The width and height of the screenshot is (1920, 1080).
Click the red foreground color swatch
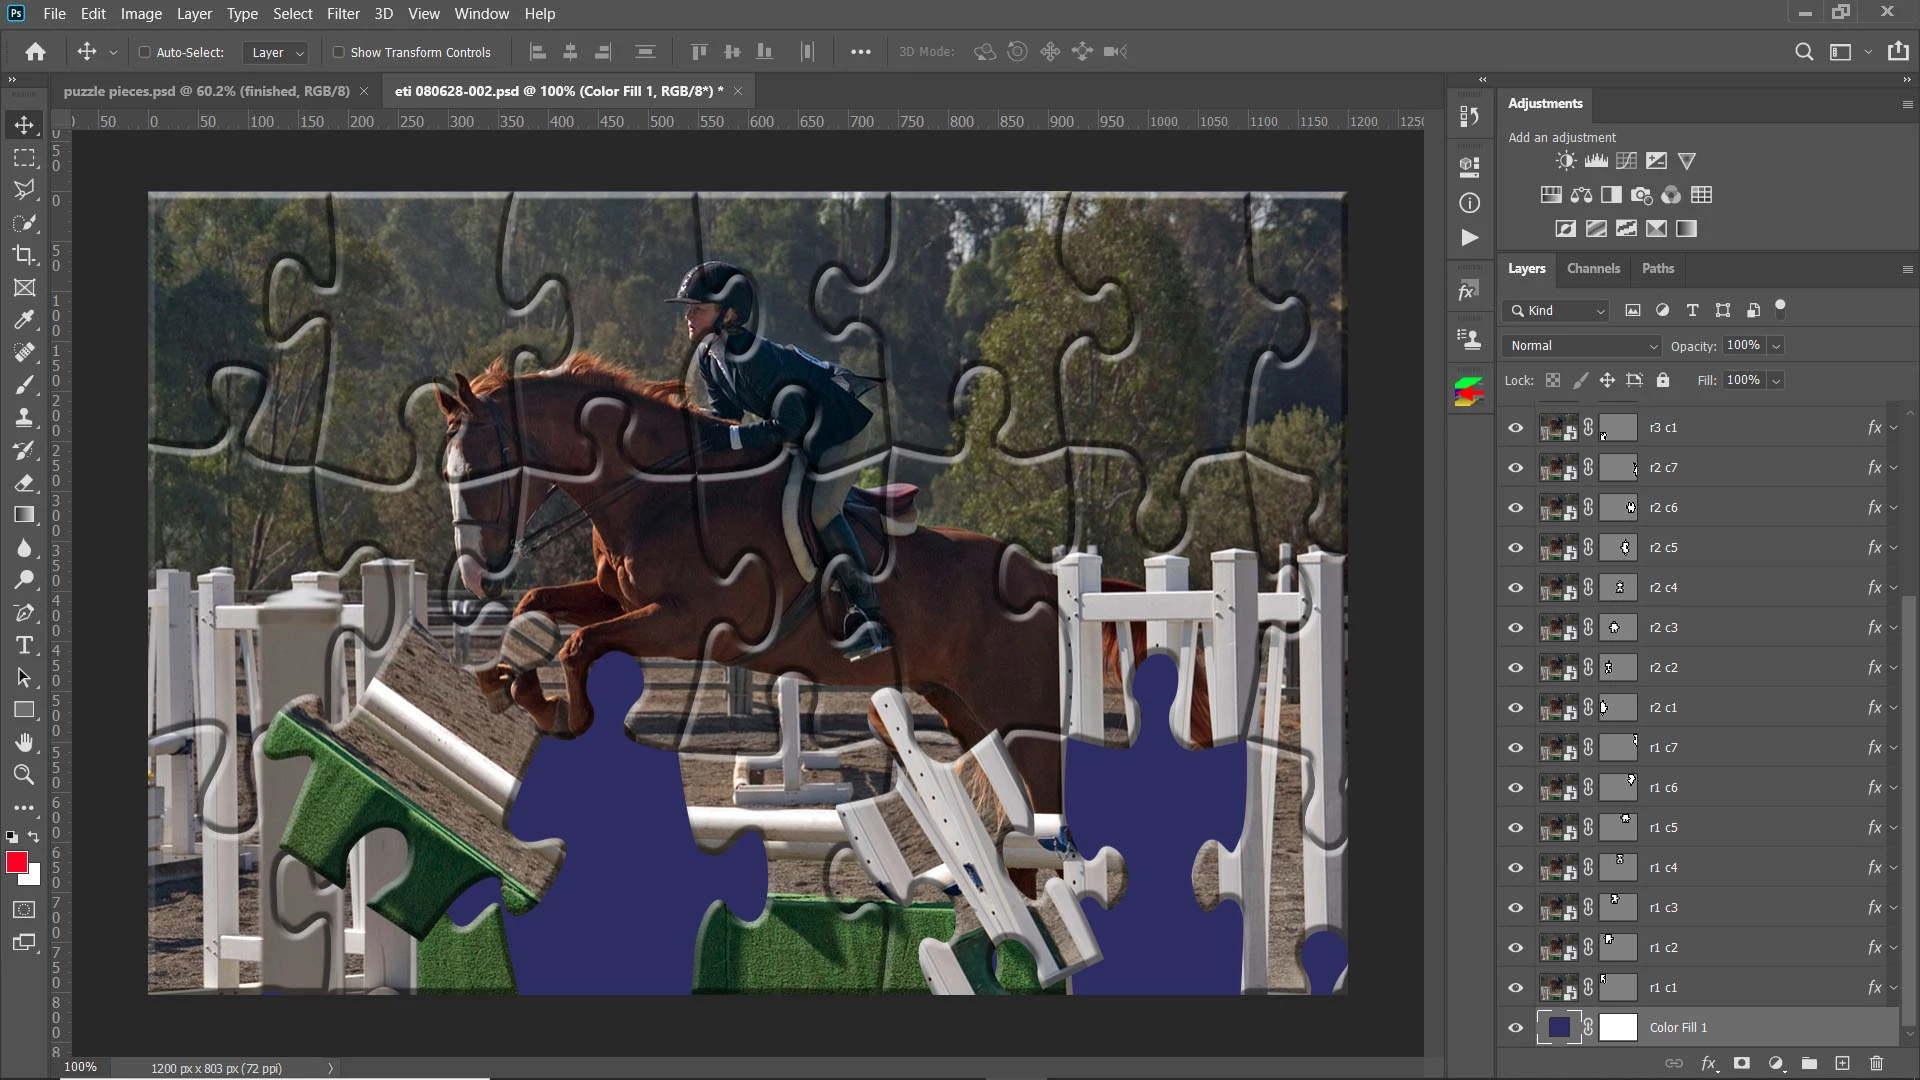tap(16, 862)
